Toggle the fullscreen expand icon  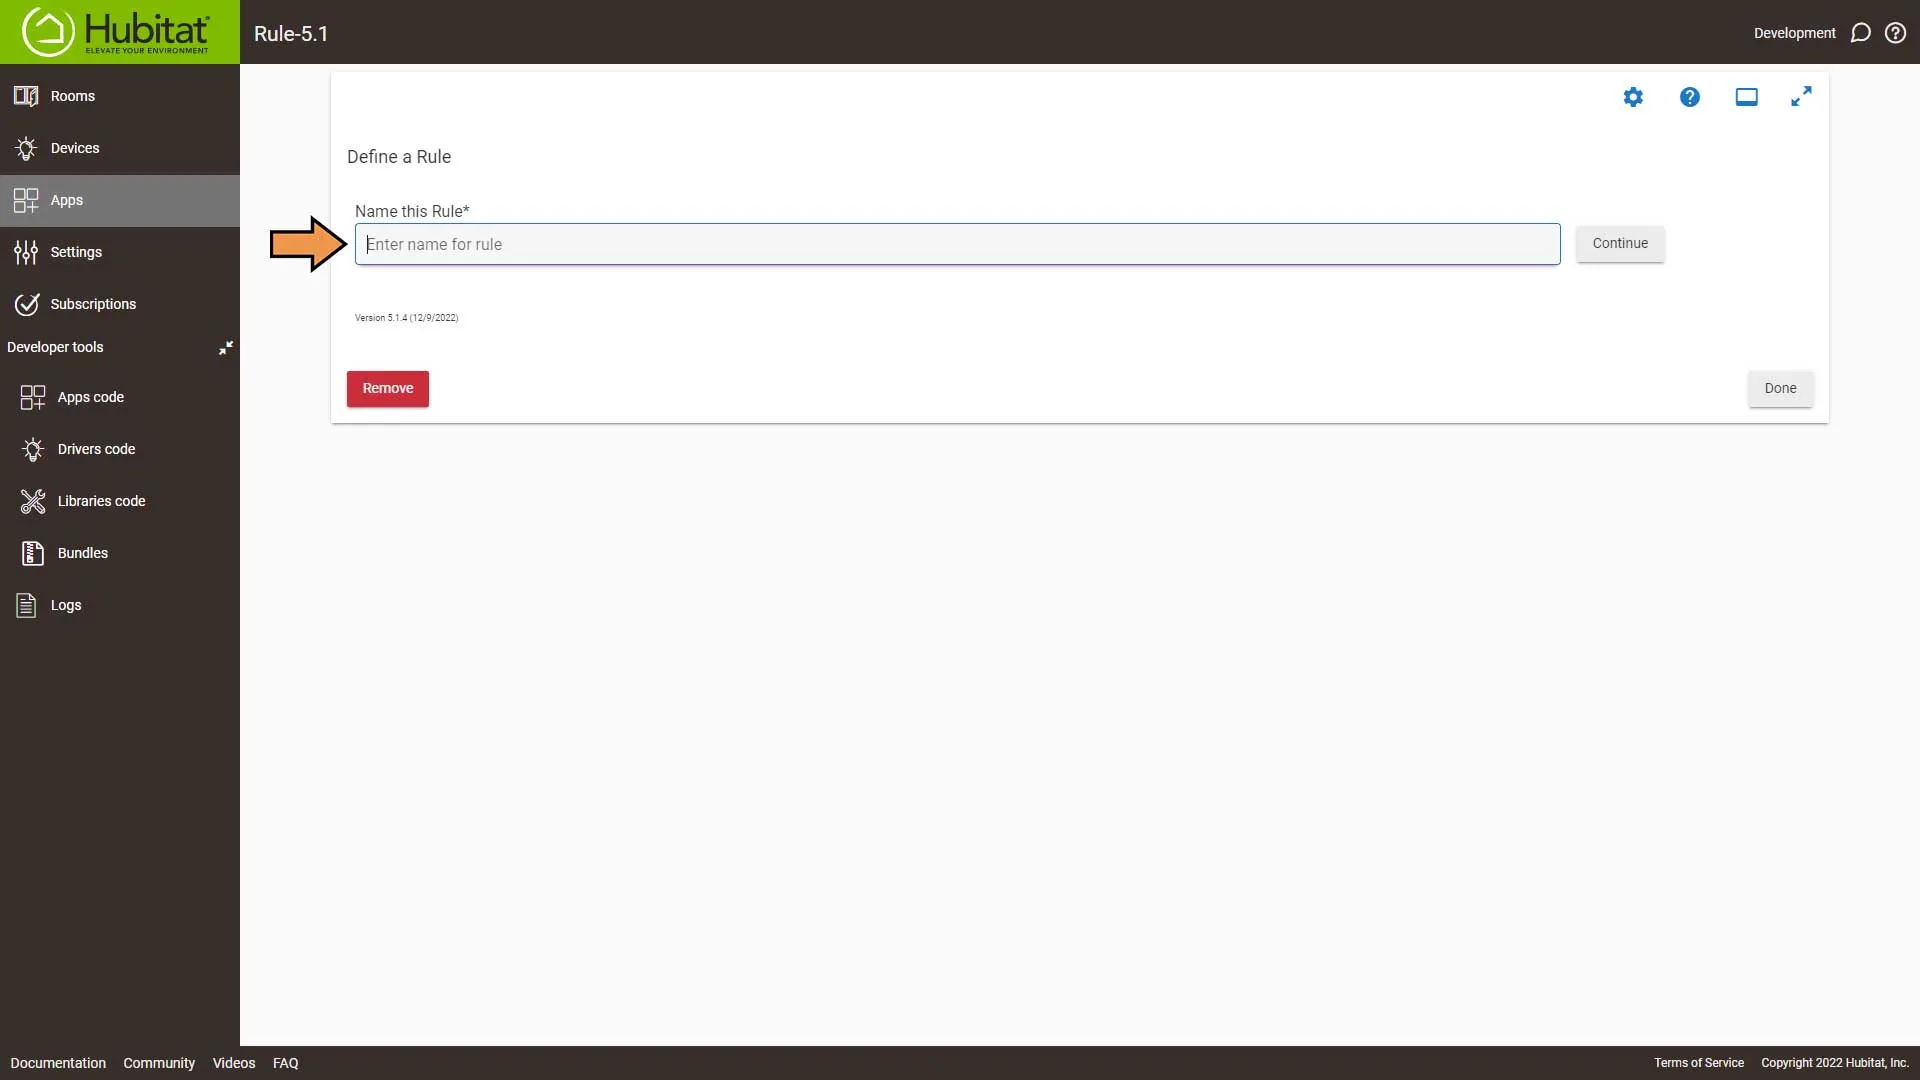pos(1801,95)
